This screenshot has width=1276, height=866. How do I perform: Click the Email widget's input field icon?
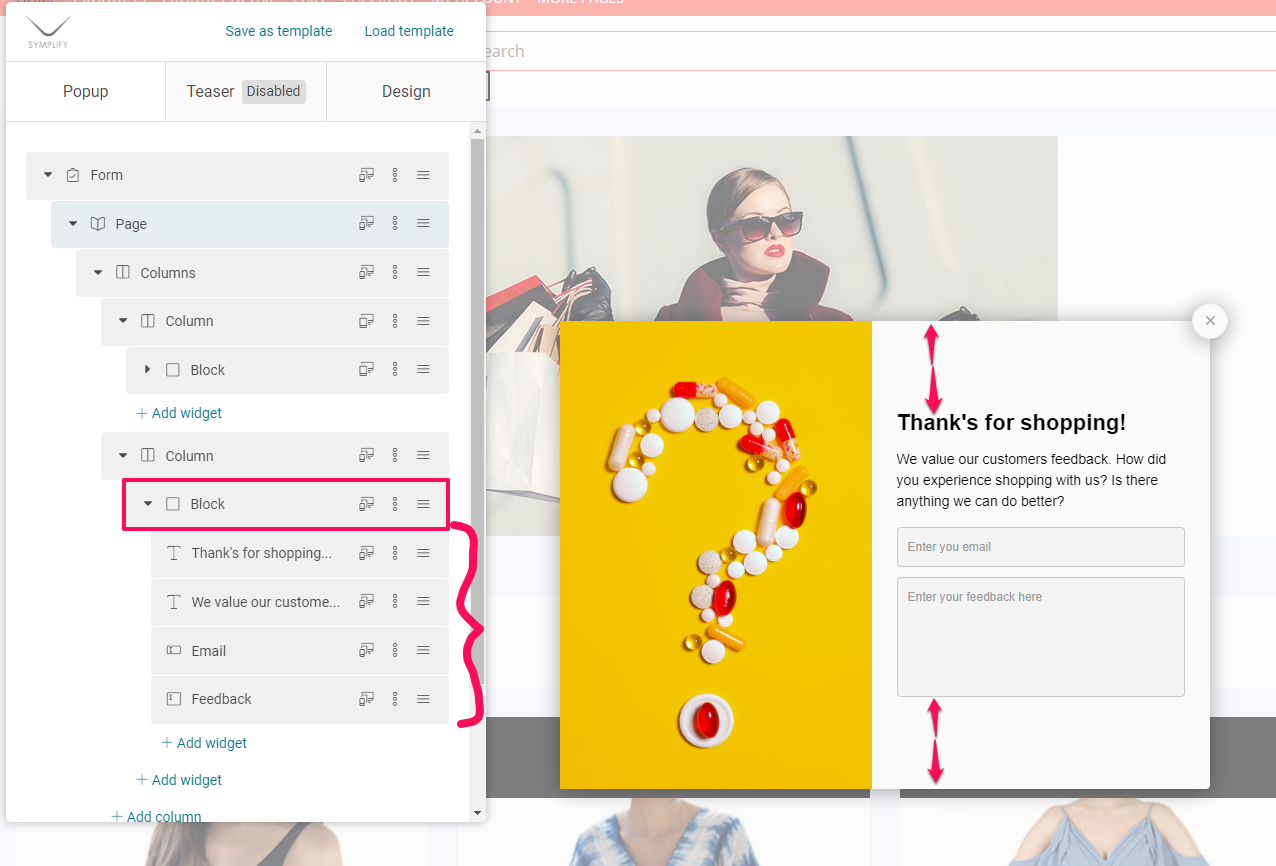pos(172,650)
